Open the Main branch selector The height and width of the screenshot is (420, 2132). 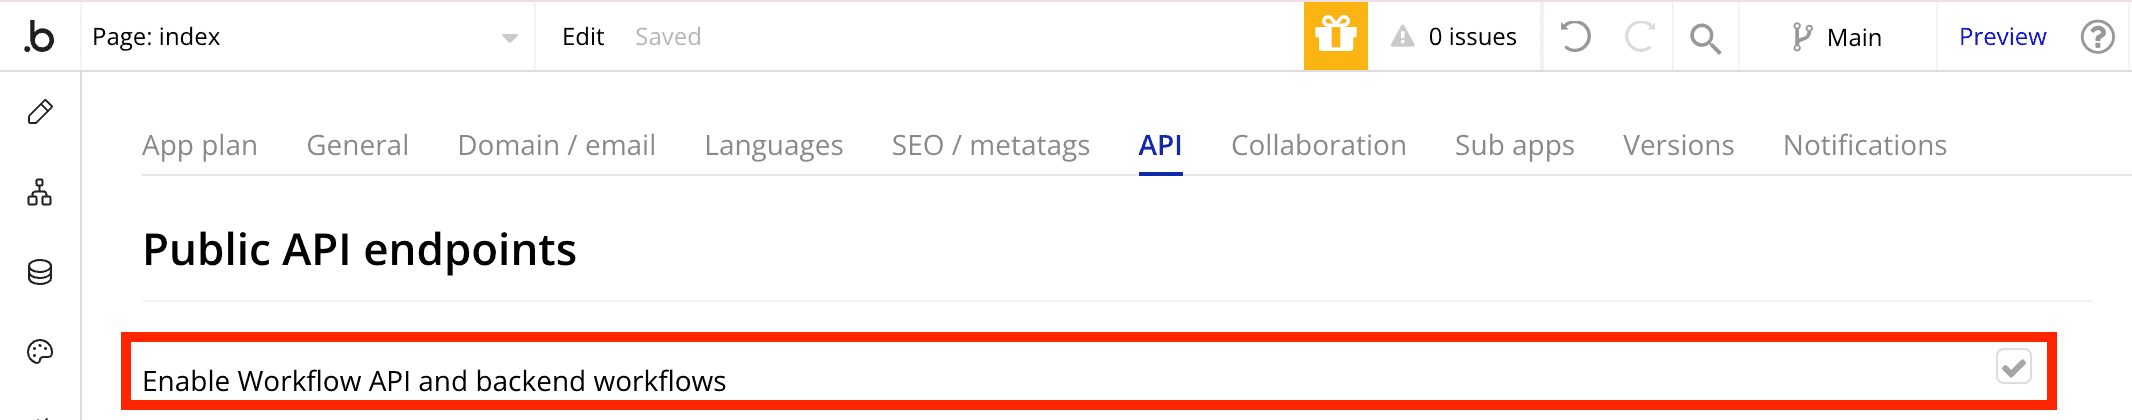tap(1837, 37)
